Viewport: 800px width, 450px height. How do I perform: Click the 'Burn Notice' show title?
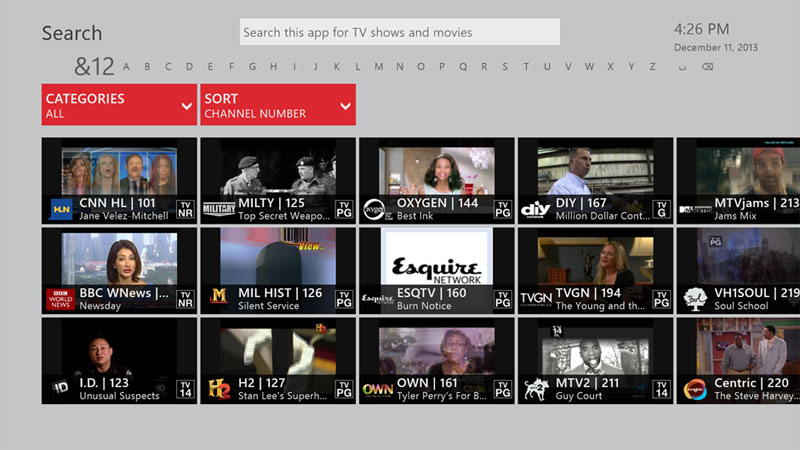pos(424,306)
